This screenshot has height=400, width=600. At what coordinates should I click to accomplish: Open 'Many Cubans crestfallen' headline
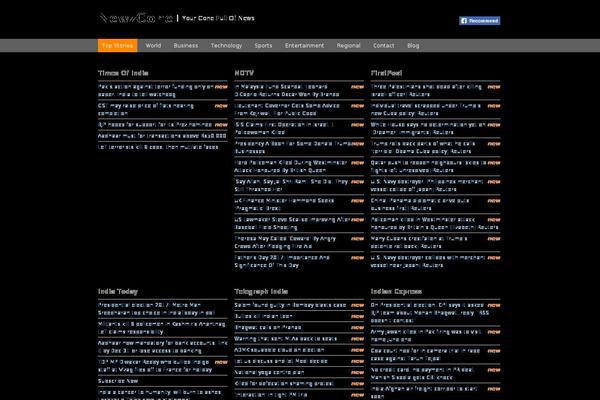(419, 242)
